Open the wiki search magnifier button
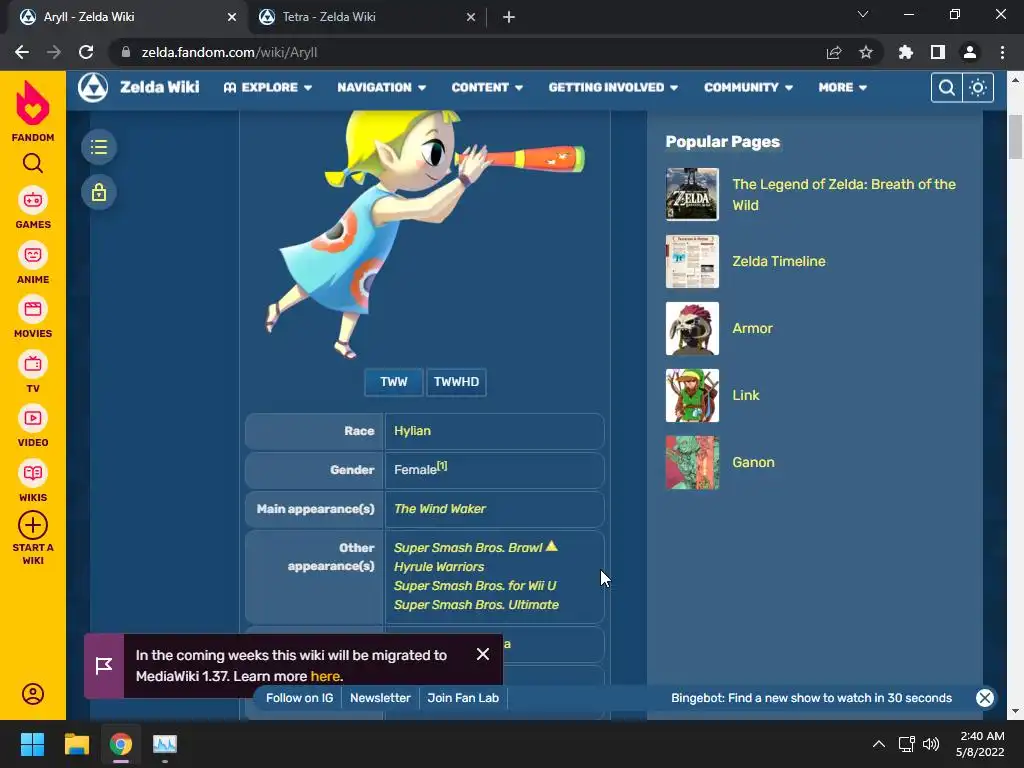This screenshot has height=768, width=1024. (946, 88)
